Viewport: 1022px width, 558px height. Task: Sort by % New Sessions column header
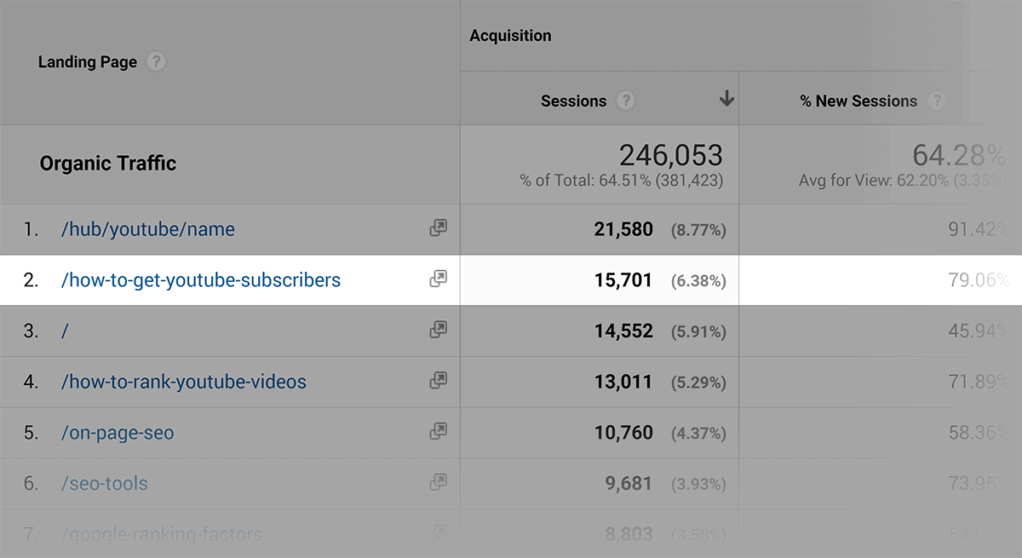pos(858,101)
